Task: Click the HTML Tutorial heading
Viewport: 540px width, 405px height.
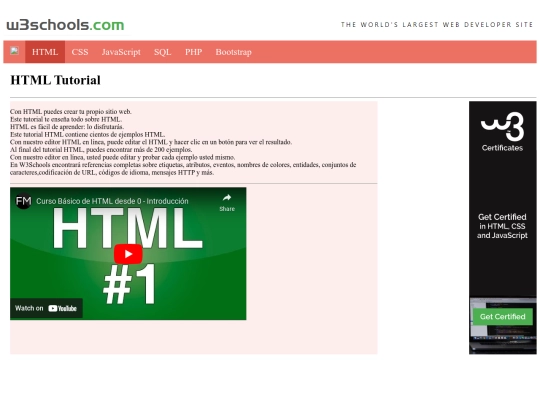Action: (55, 80)
